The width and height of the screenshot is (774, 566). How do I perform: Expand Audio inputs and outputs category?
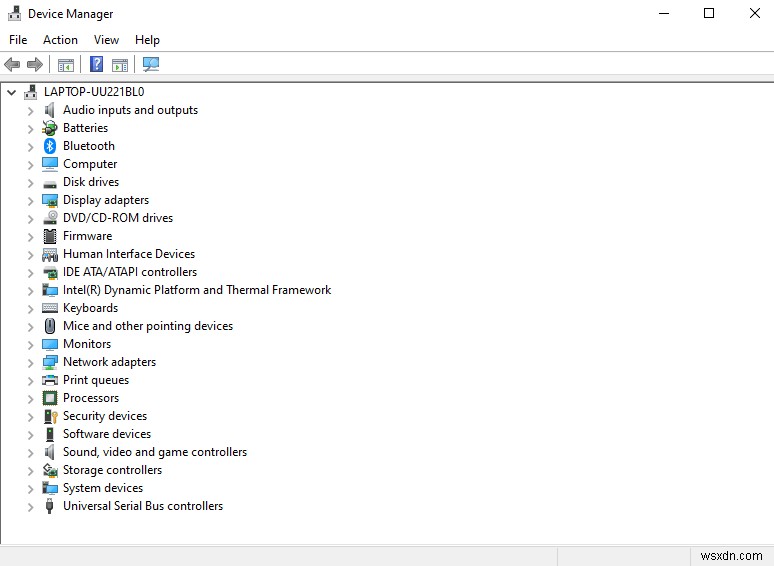pos(31,111)
